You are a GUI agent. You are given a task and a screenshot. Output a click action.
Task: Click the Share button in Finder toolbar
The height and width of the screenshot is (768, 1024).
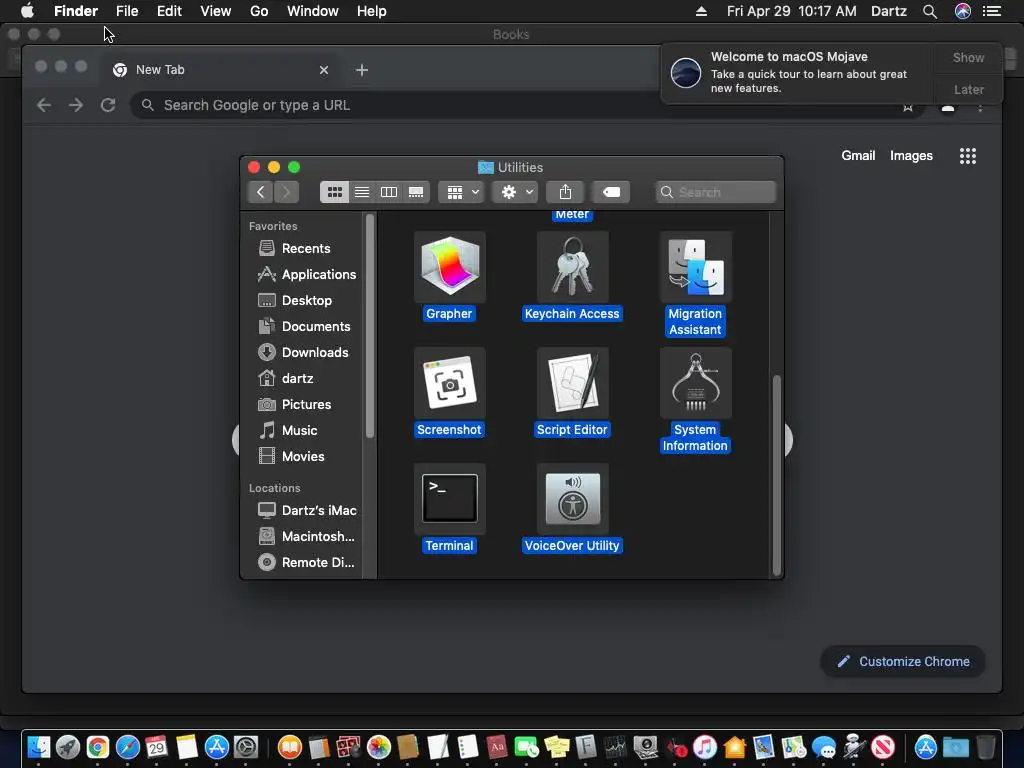[565, 192]
